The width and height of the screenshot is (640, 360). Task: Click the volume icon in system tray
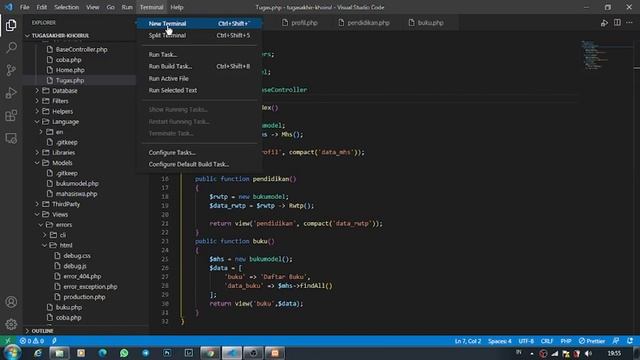[588, 353]
